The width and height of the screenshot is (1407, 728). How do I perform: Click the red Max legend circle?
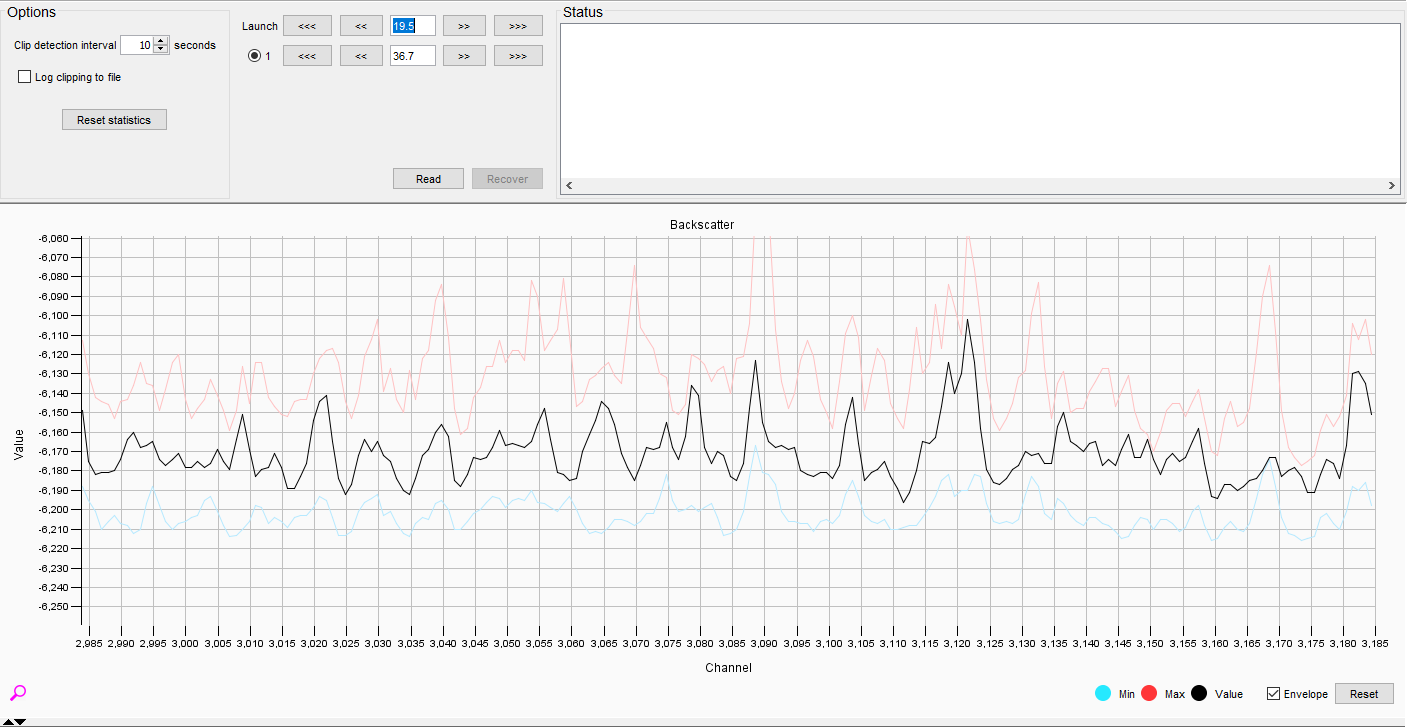tap(1149, 693)
